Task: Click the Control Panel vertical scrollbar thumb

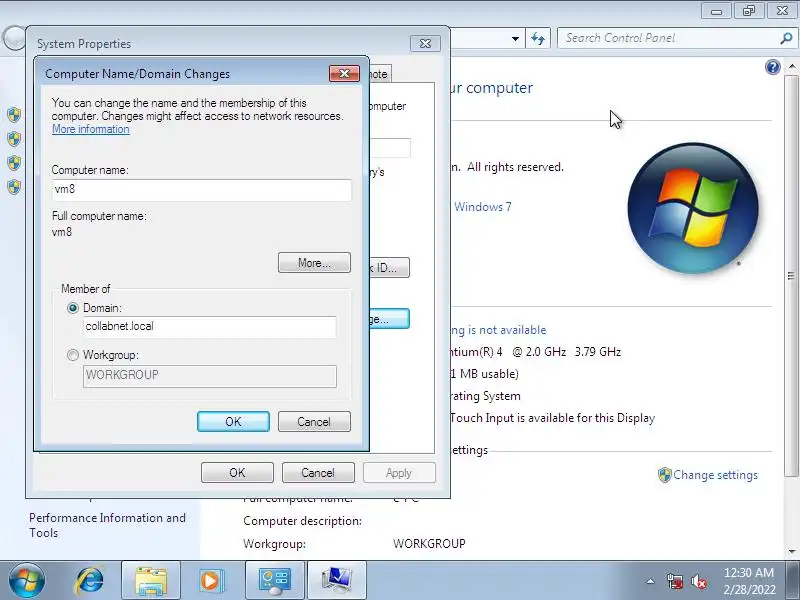Action: point(791,276)
